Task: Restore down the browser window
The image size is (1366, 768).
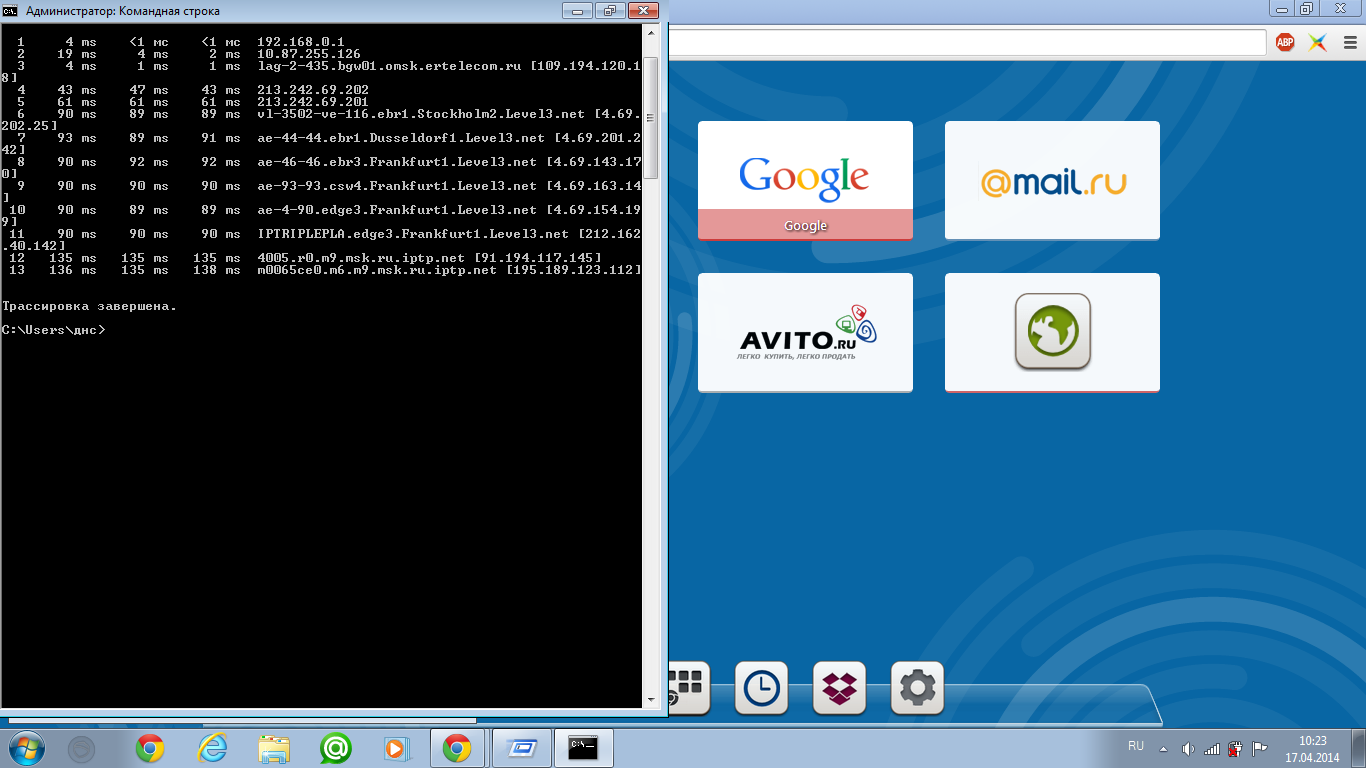Action: point(1307,8)
